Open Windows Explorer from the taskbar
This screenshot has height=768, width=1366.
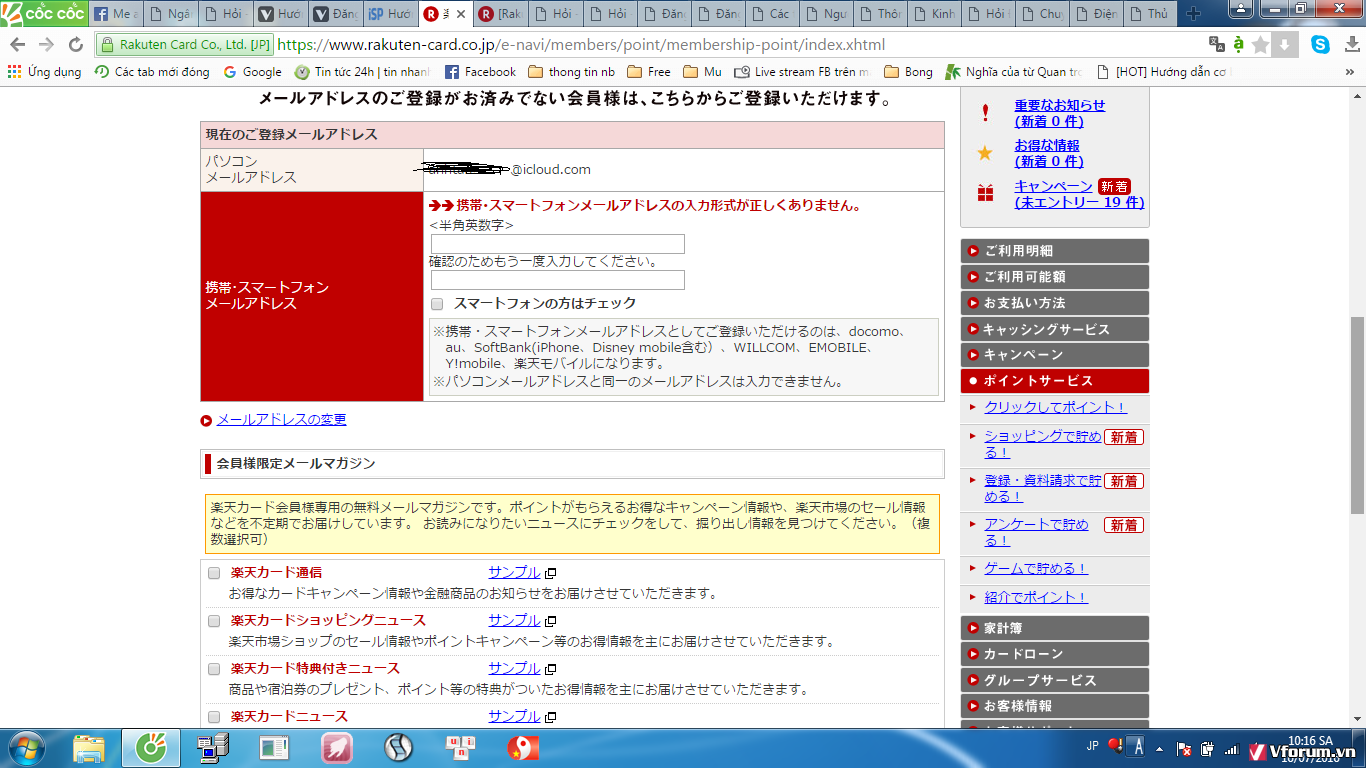tap(90, 748)
